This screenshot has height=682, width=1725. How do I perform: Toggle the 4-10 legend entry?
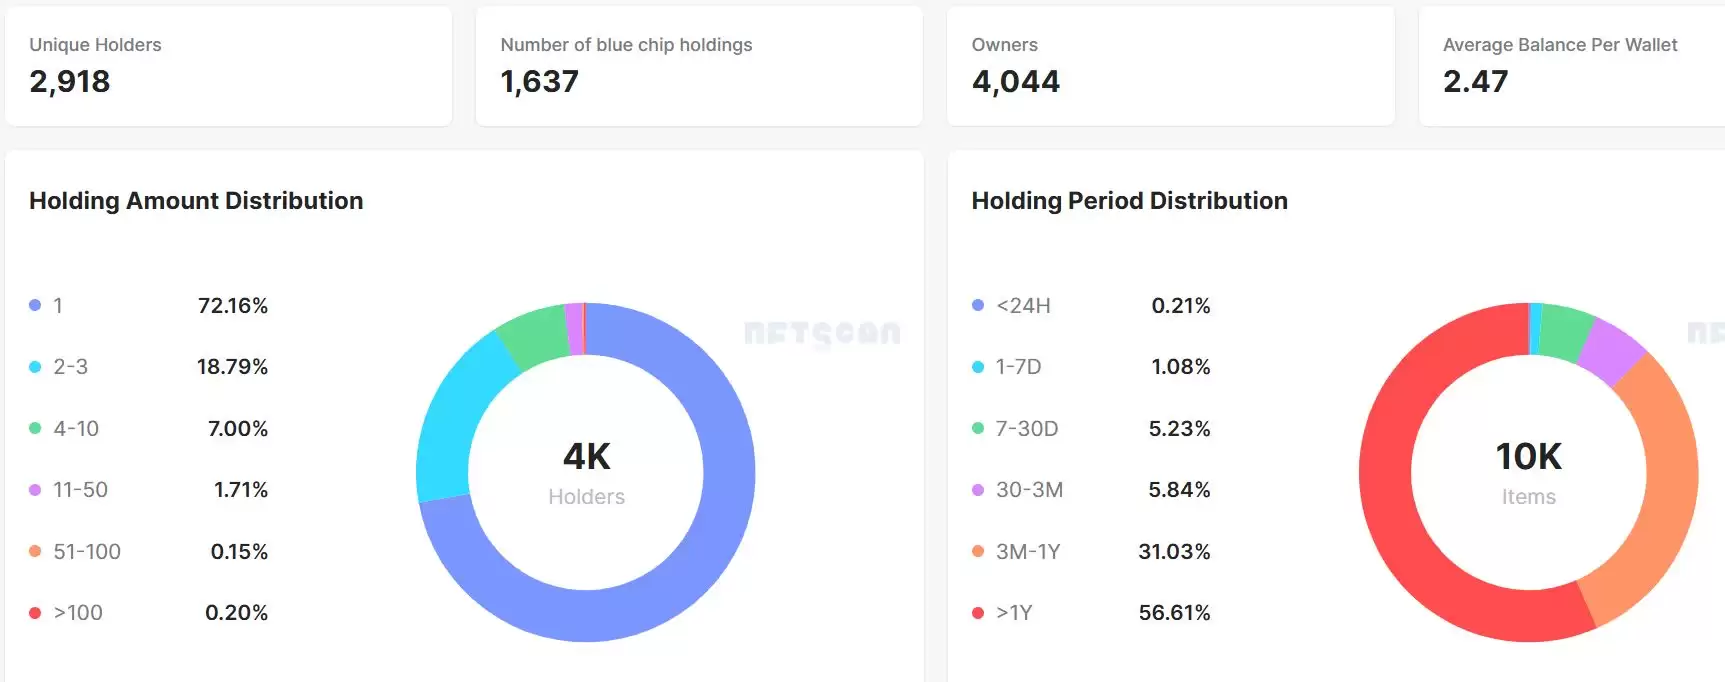[149, 428]
